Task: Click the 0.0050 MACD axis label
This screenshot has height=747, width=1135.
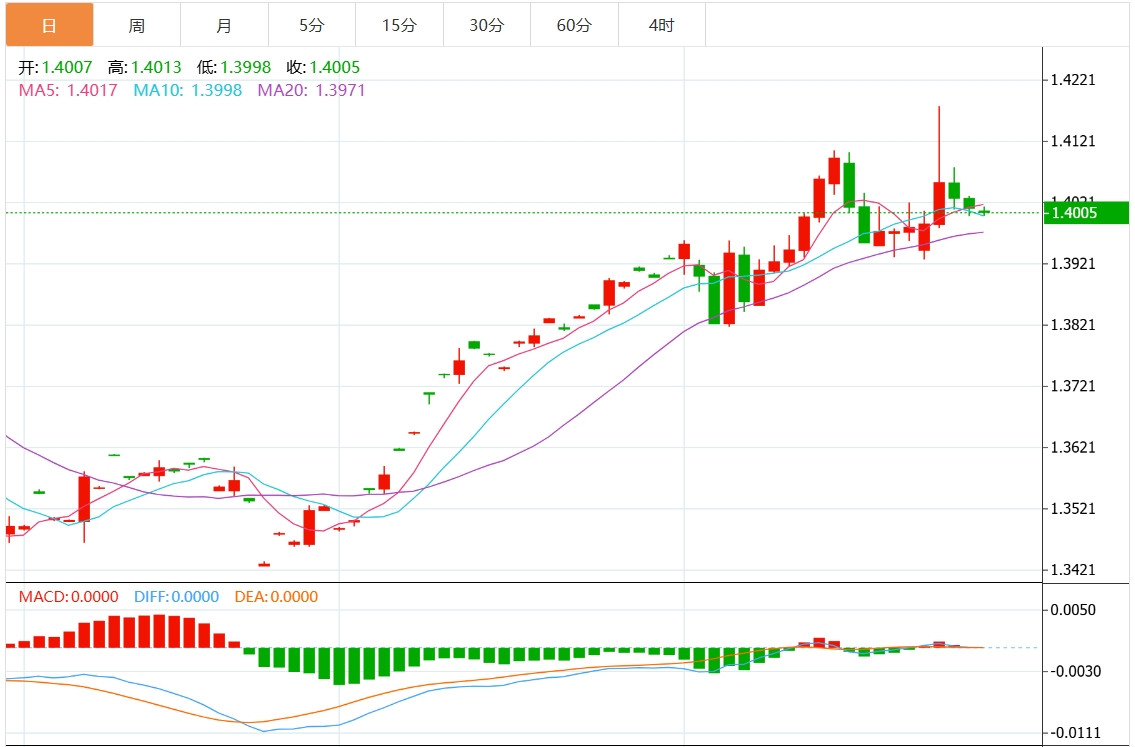Action: coord(1073,610)
